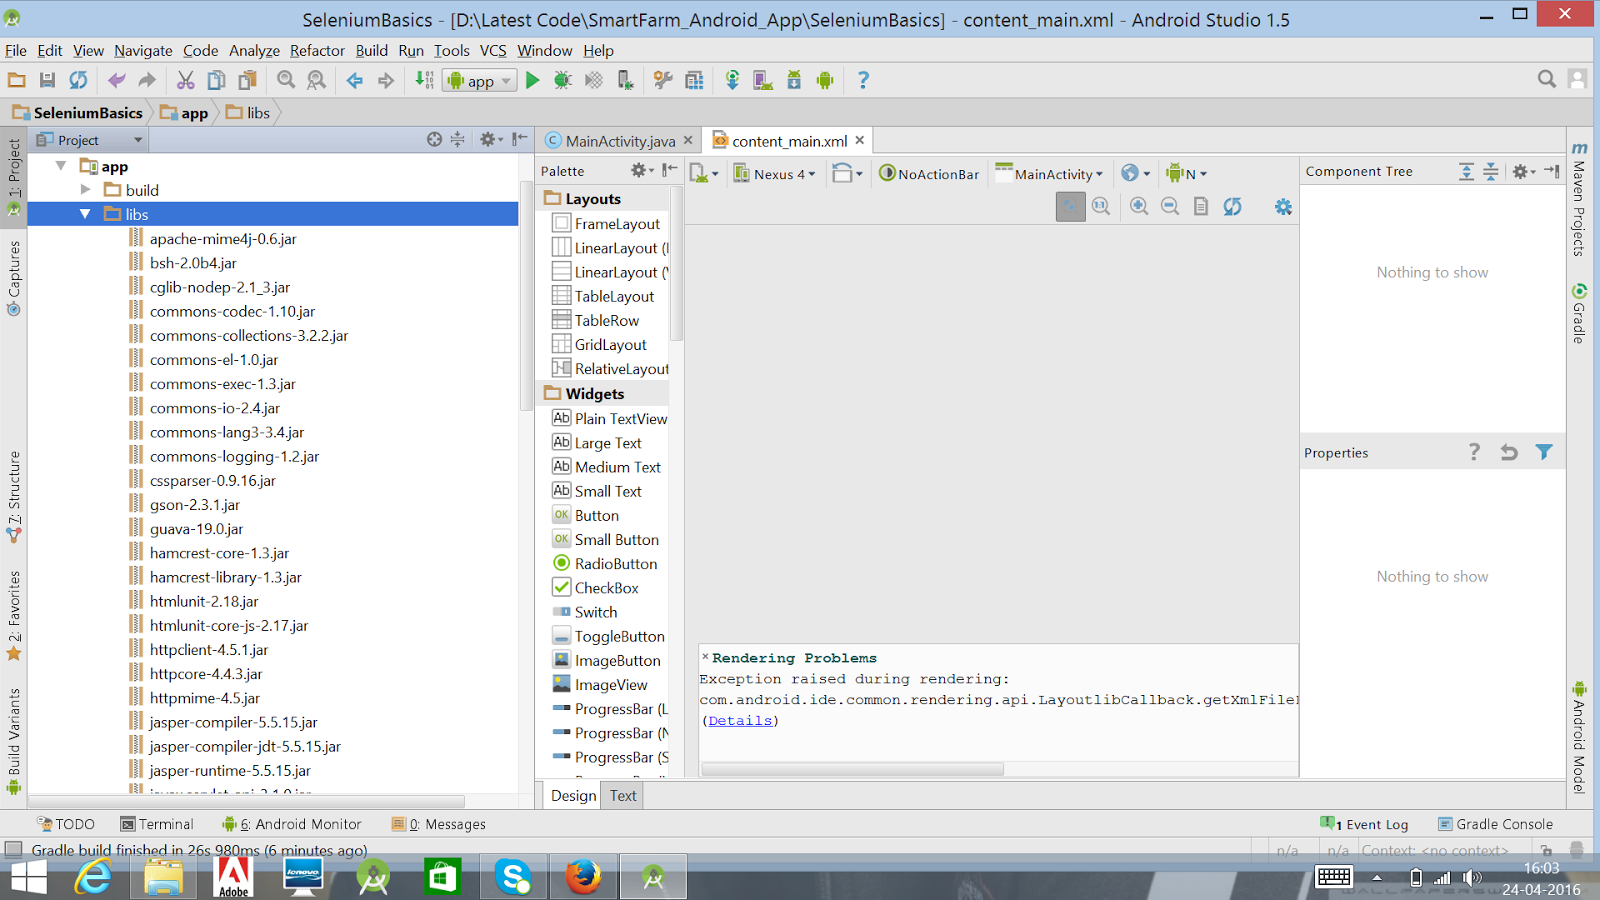Close the content_main.xml tab
Screen dimensions: 1600x900
click(860, 140)
